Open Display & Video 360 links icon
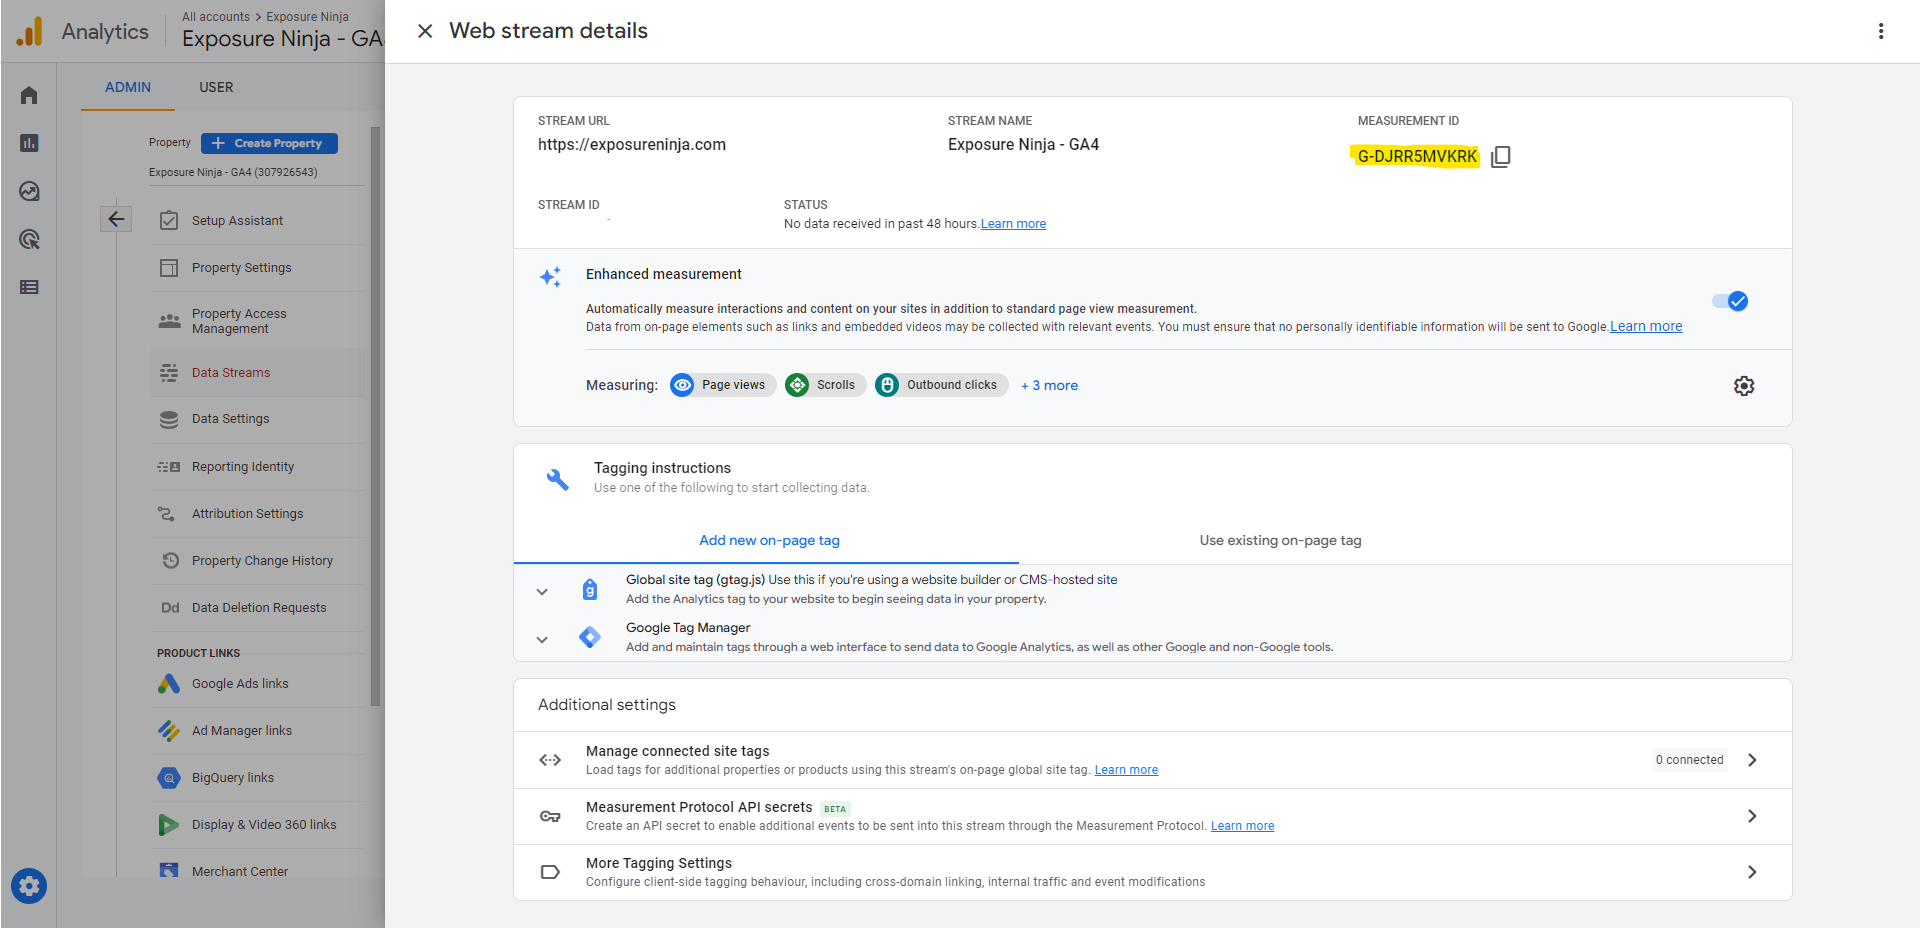 (x=168, y=824)
